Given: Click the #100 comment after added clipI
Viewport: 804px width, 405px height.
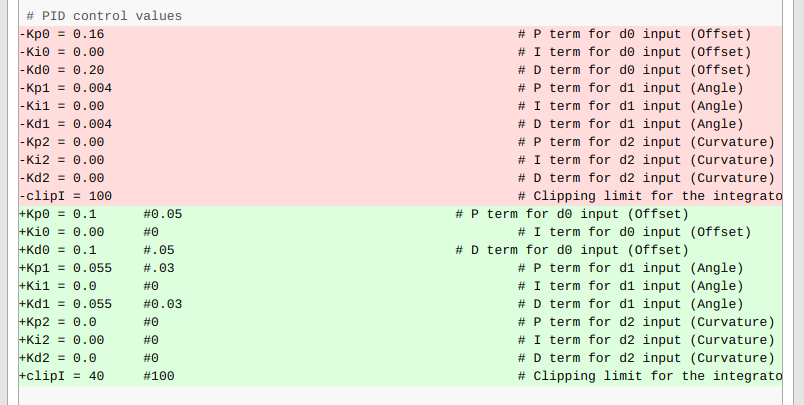Looking at the screenshot, I should [159, 376].
